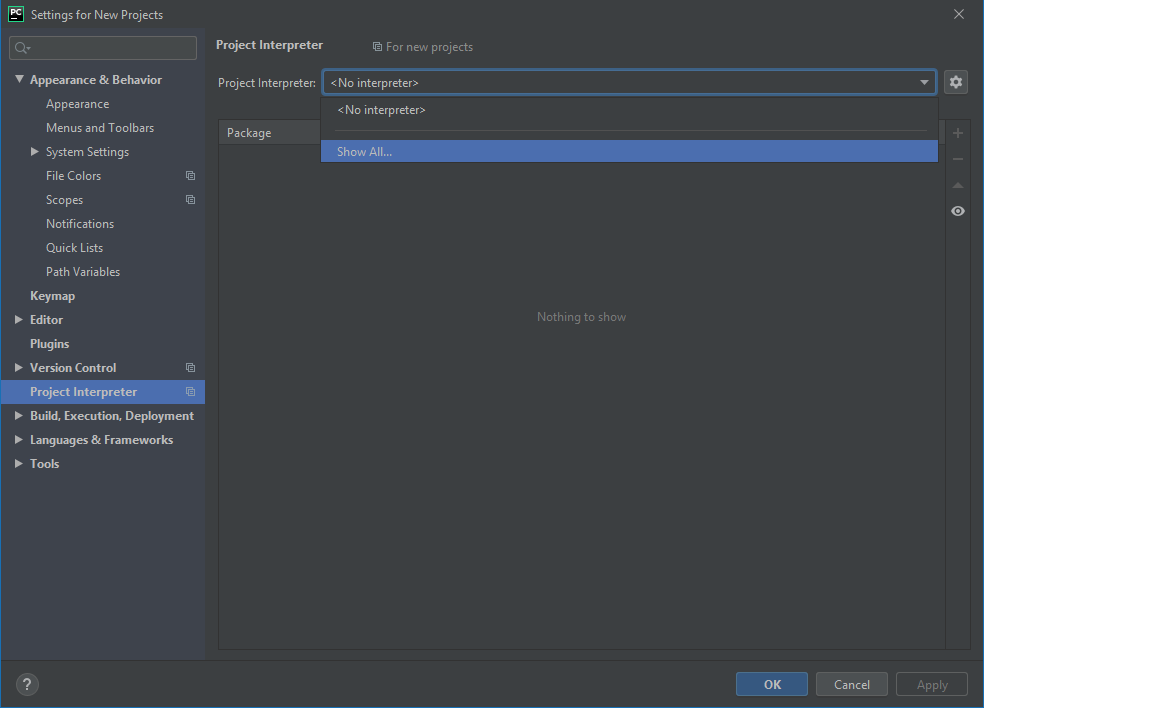This screenshot has width=1152, height=708.
Task: Click the badge icon beside Version Control
Action: pyautogui.click(x=190, y=367)
